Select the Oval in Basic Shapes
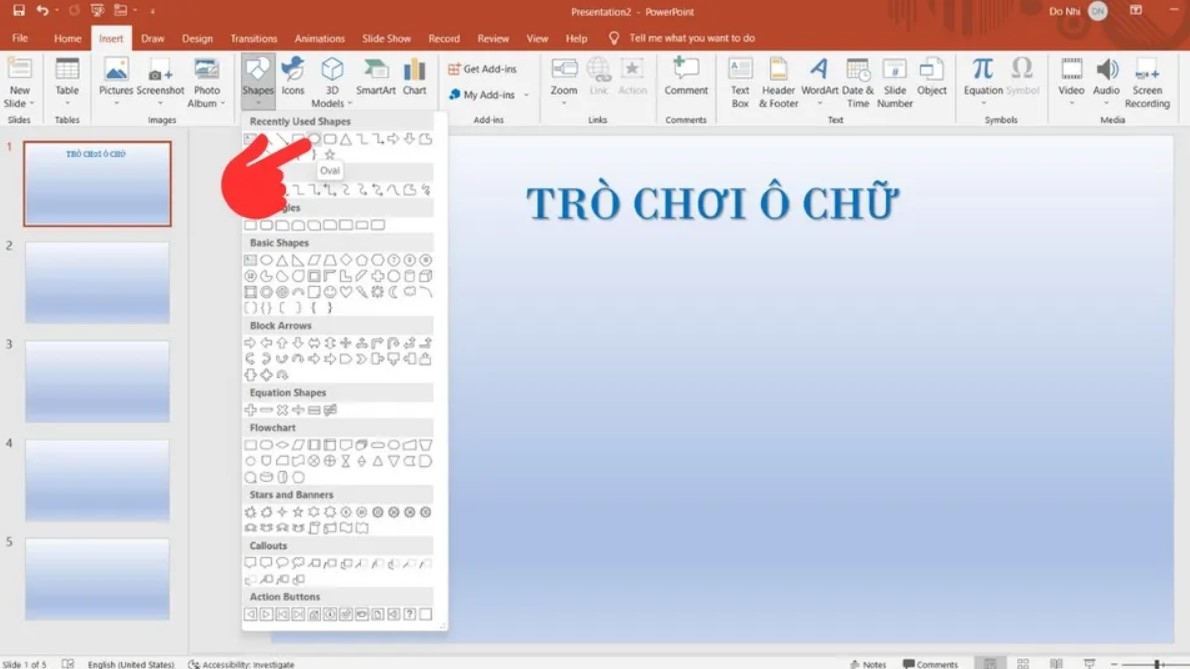The height and width of the screenshot is (669, 1190). click(x=266, y=260)
